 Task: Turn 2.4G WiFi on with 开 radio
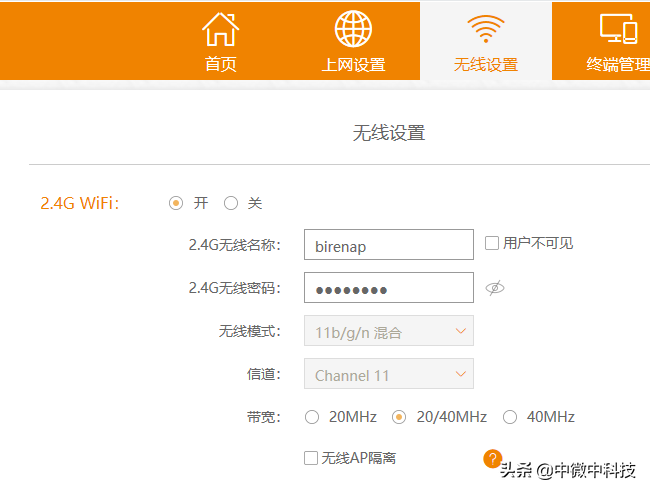176,203
